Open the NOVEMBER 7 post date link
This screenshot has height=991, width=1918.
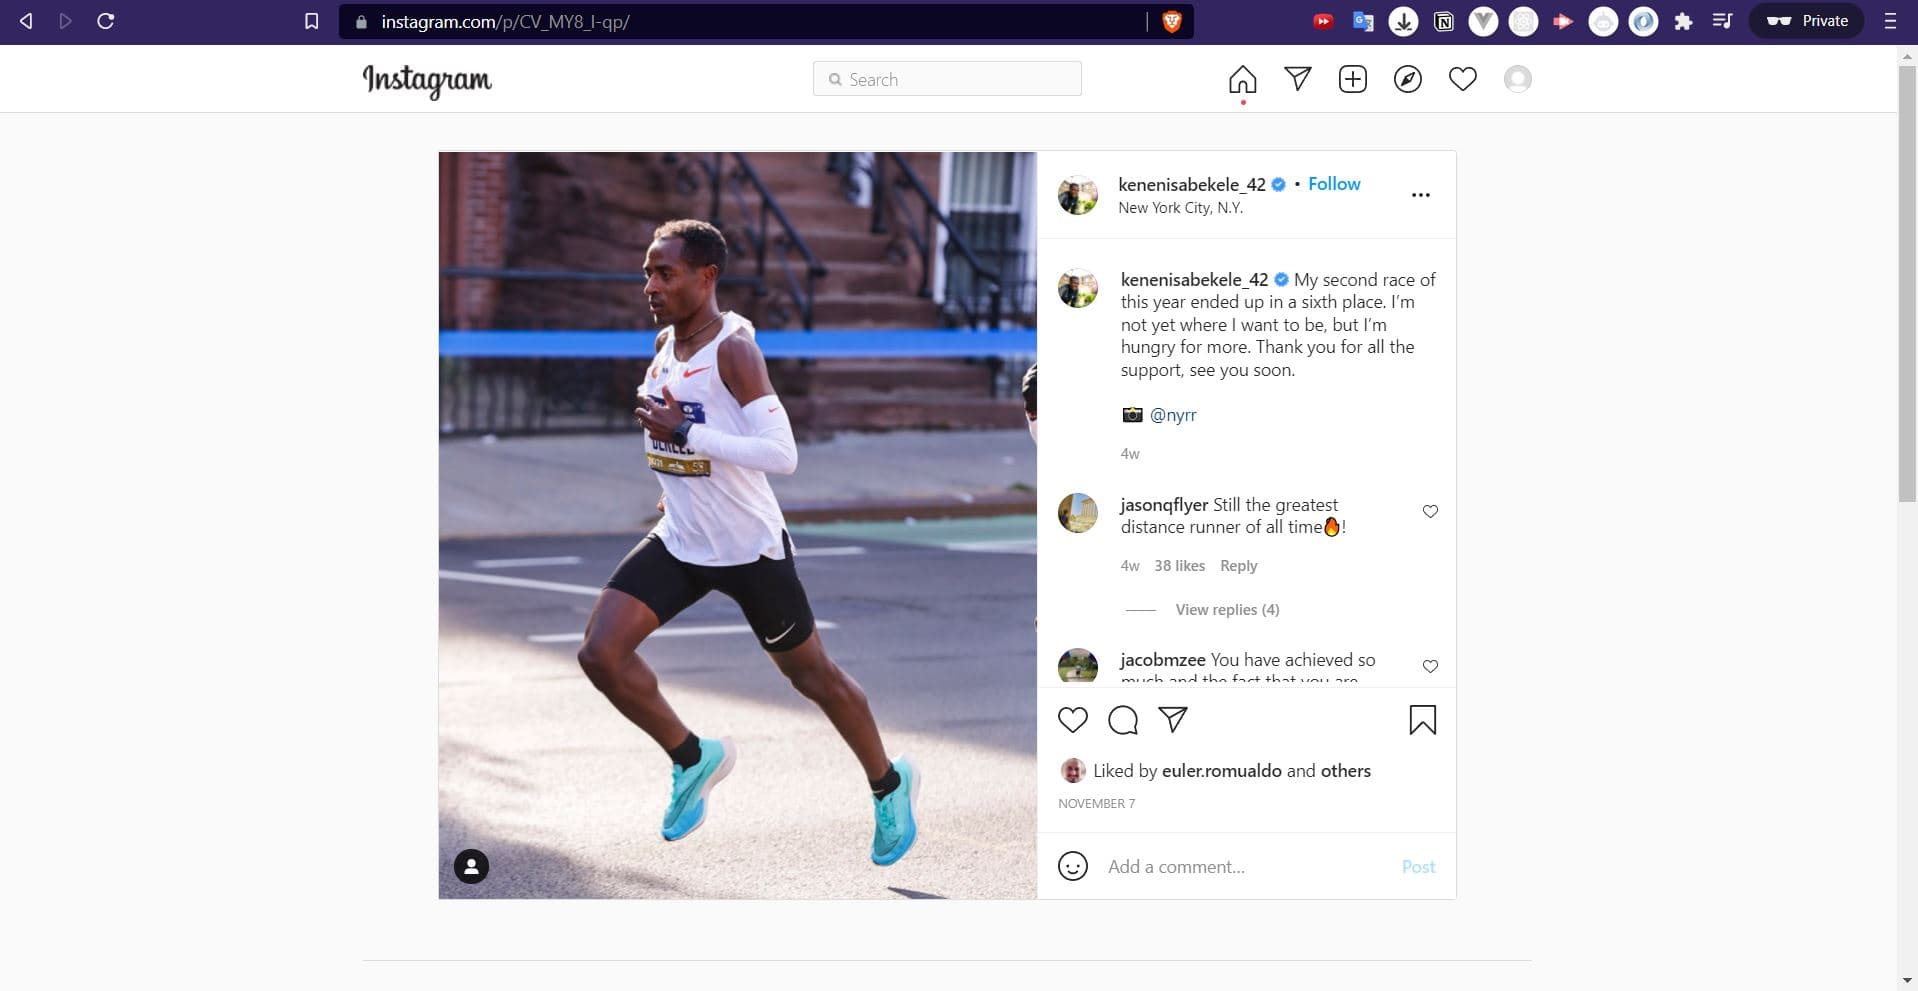click(x=1096, y=804)
